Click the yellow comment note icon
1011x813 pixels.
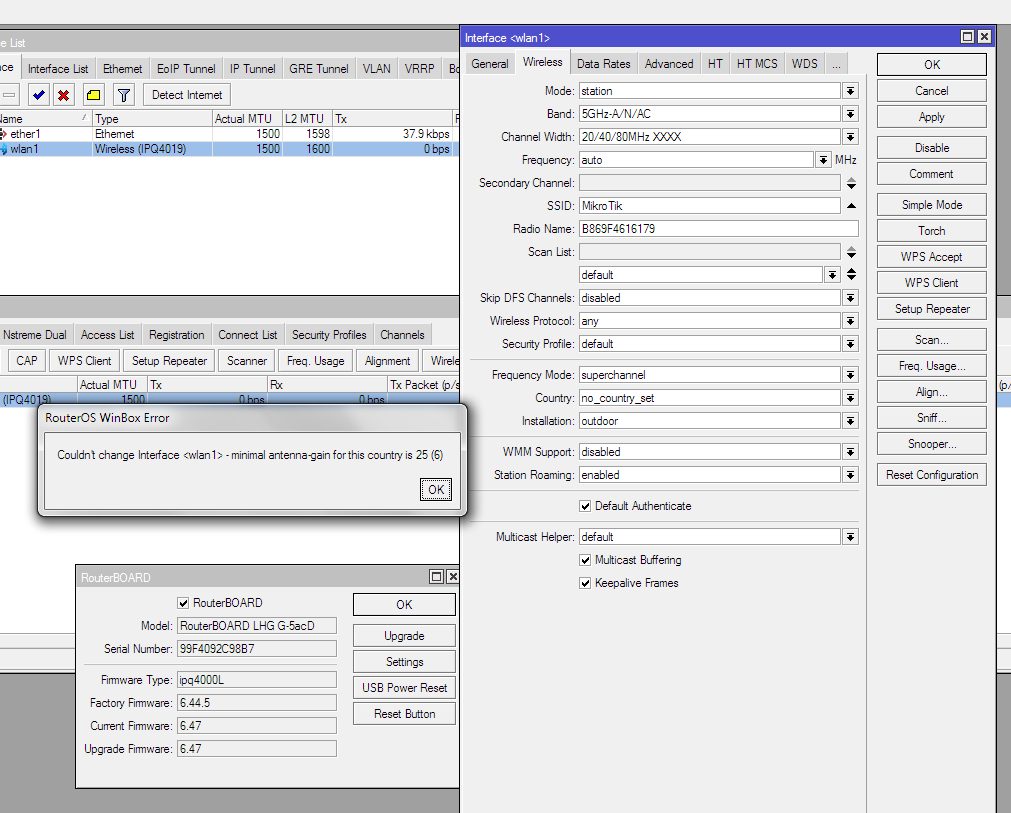pos(93,95)
